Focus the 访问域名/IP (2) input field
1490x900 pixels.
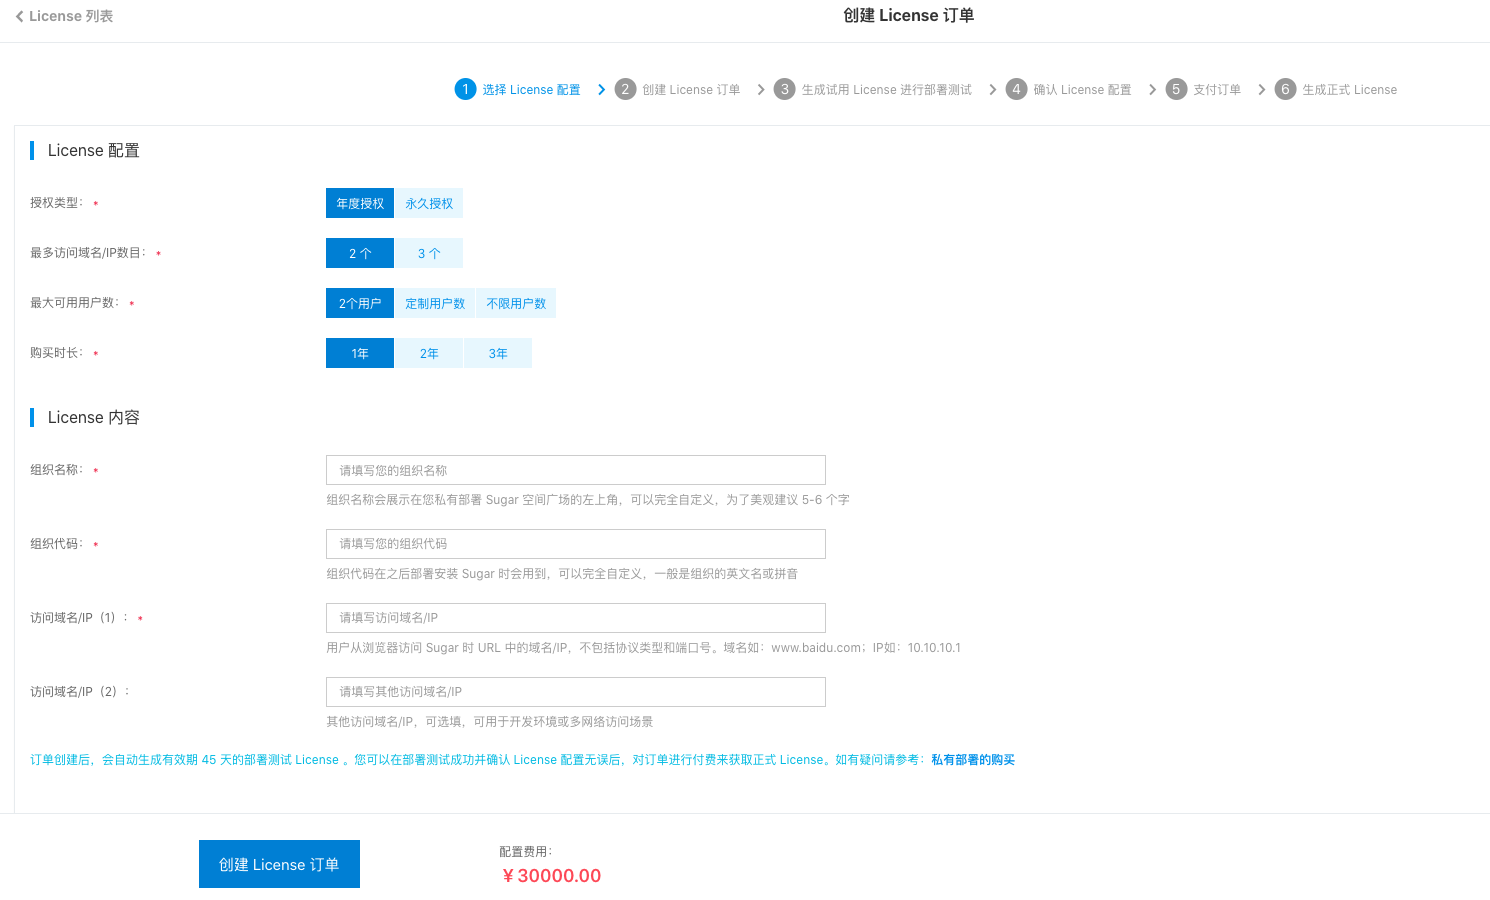(576, 692)
